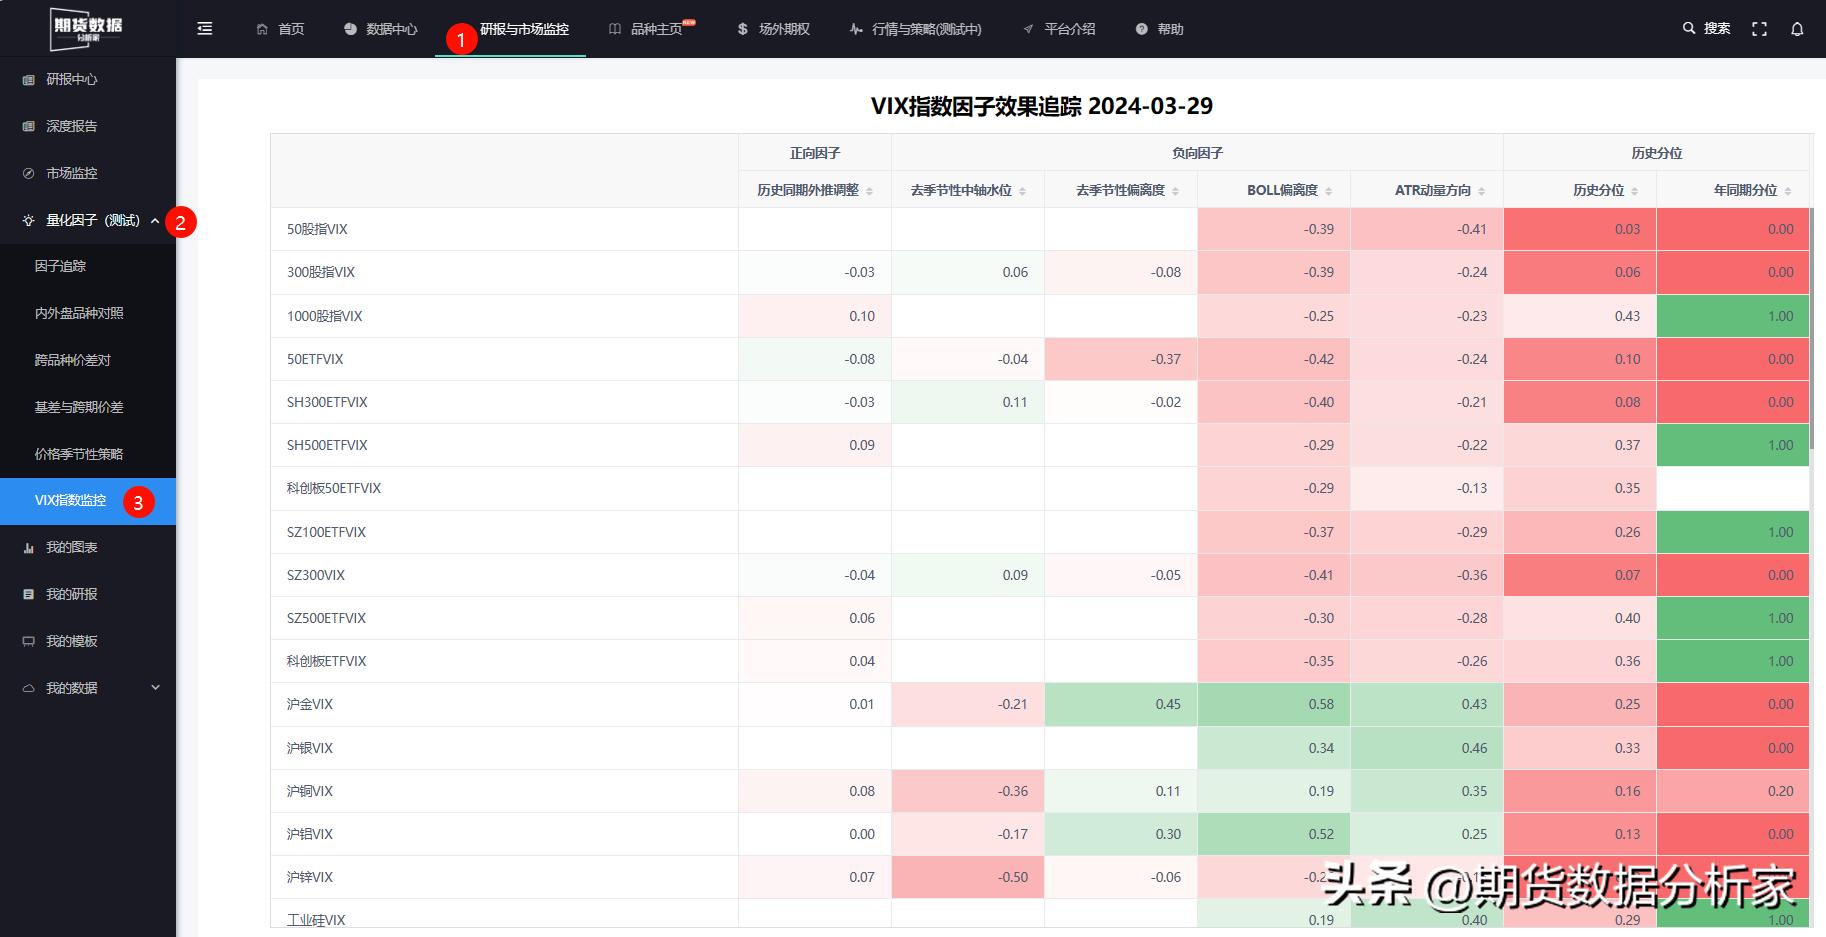Click the red 年同期分位 cell for 50股指VIX
The width and height of the screenshot is (1826, 937).
1733,228
